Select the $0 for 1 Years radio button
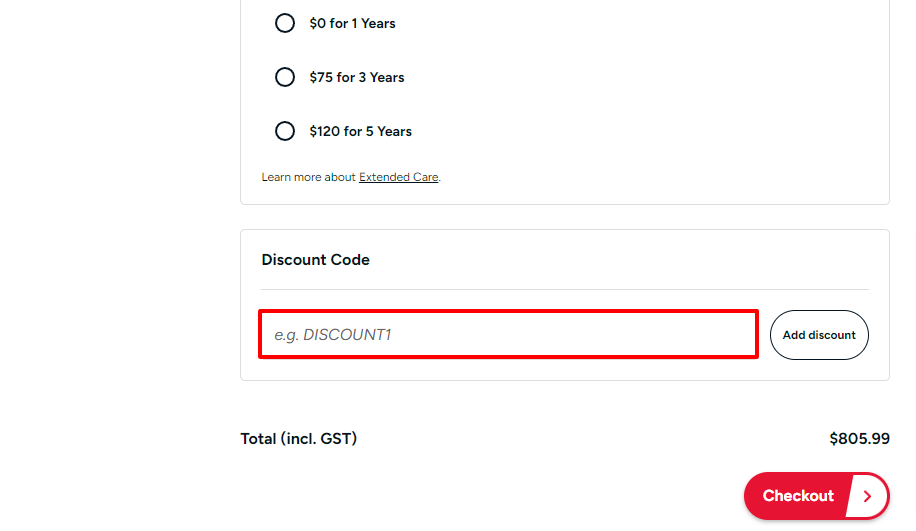 285,23
